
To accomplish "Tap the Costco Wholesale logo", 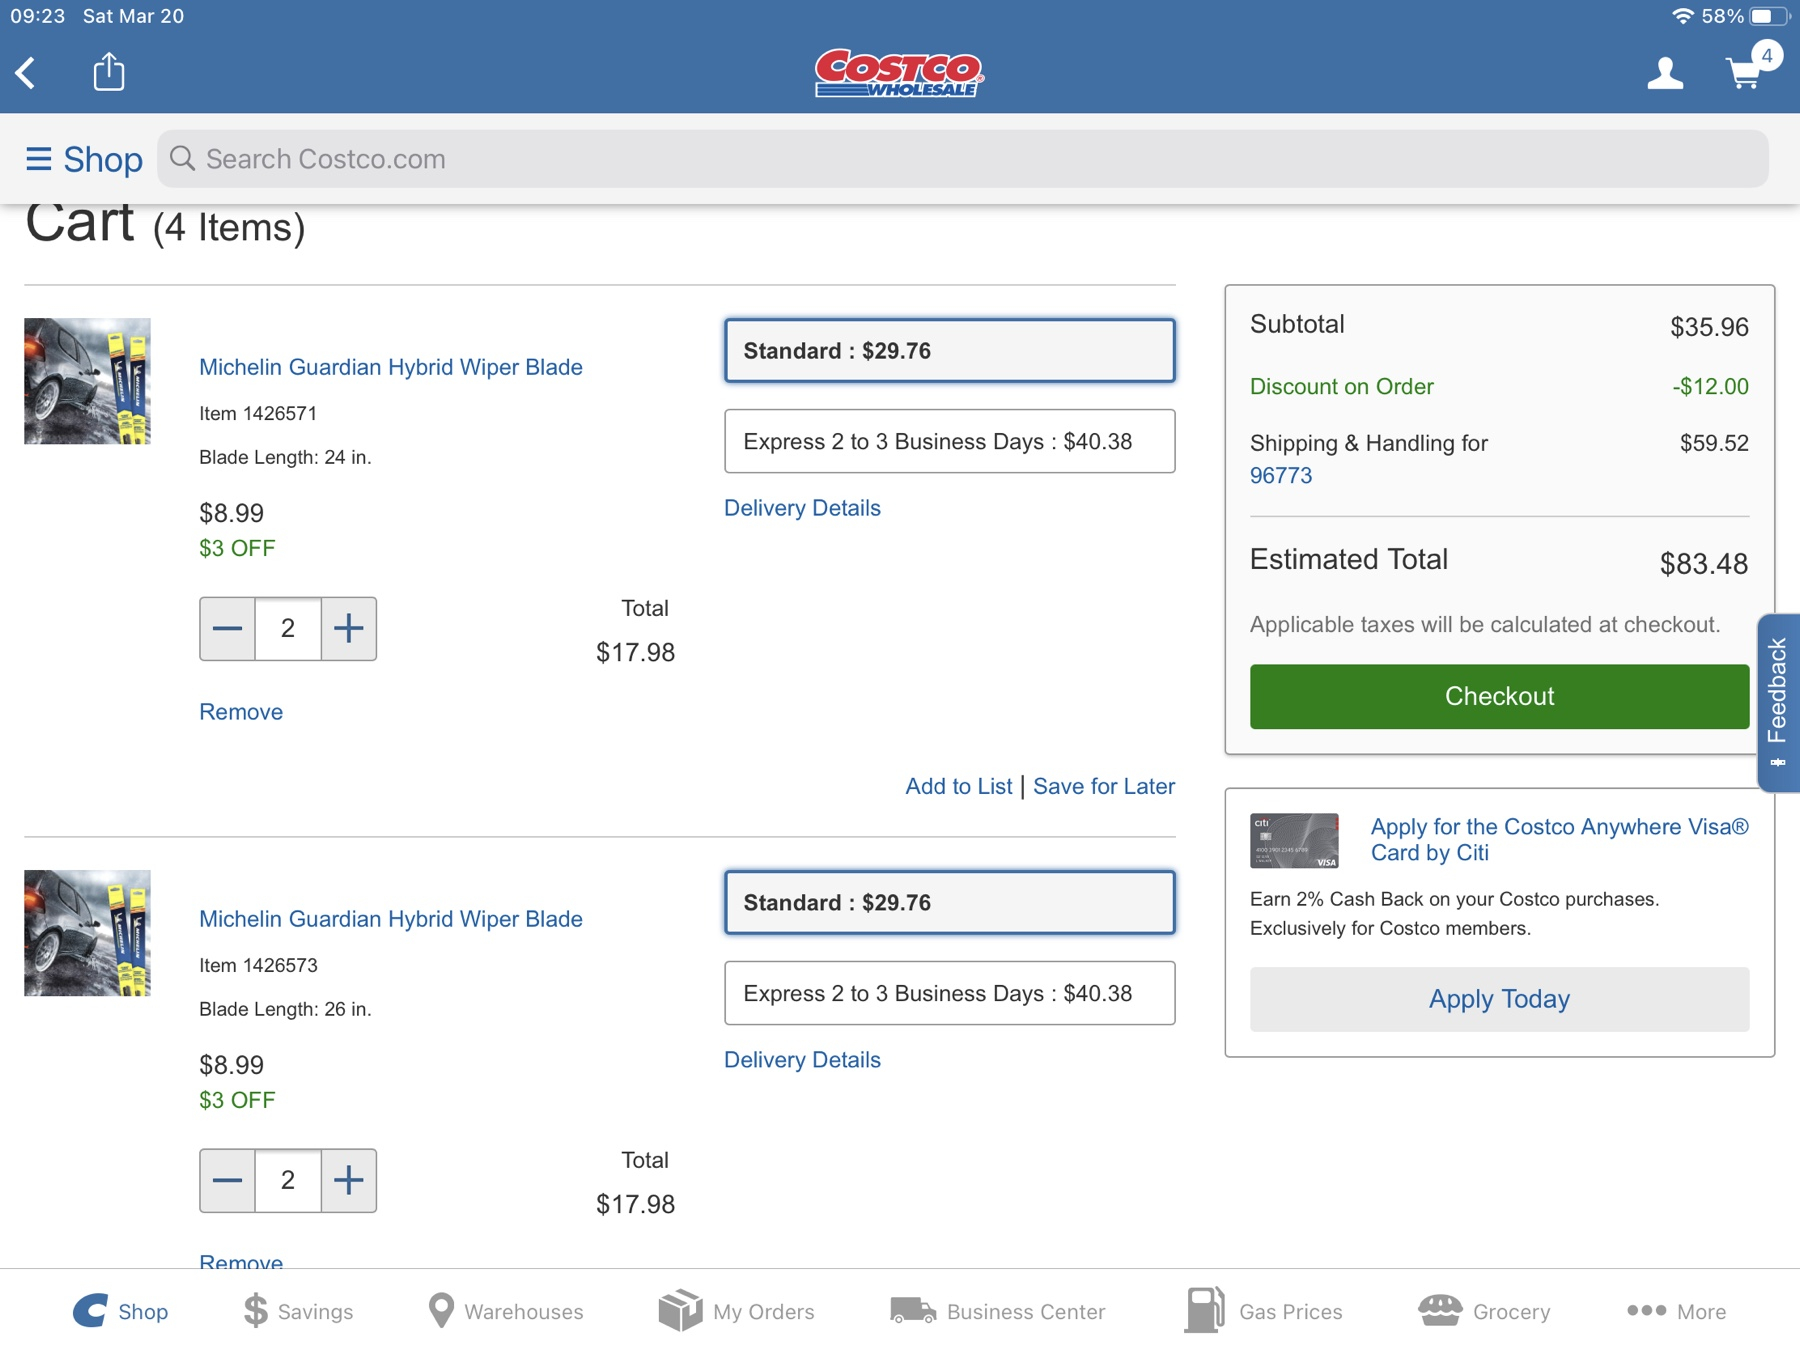I will tap(899, 73).
